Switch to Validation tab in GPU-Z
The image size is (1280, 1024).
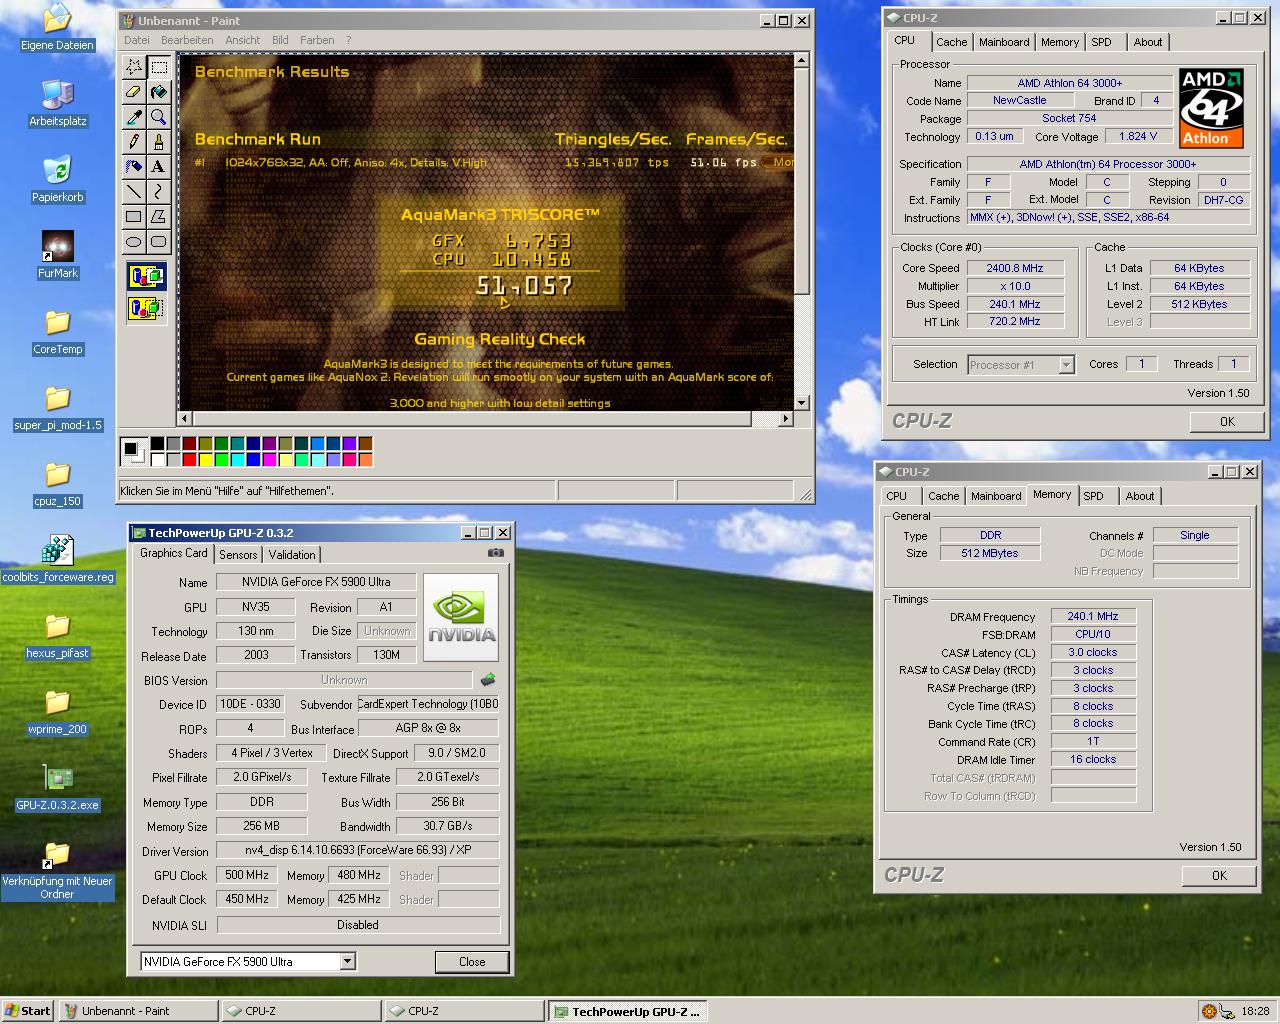[292, 554]
